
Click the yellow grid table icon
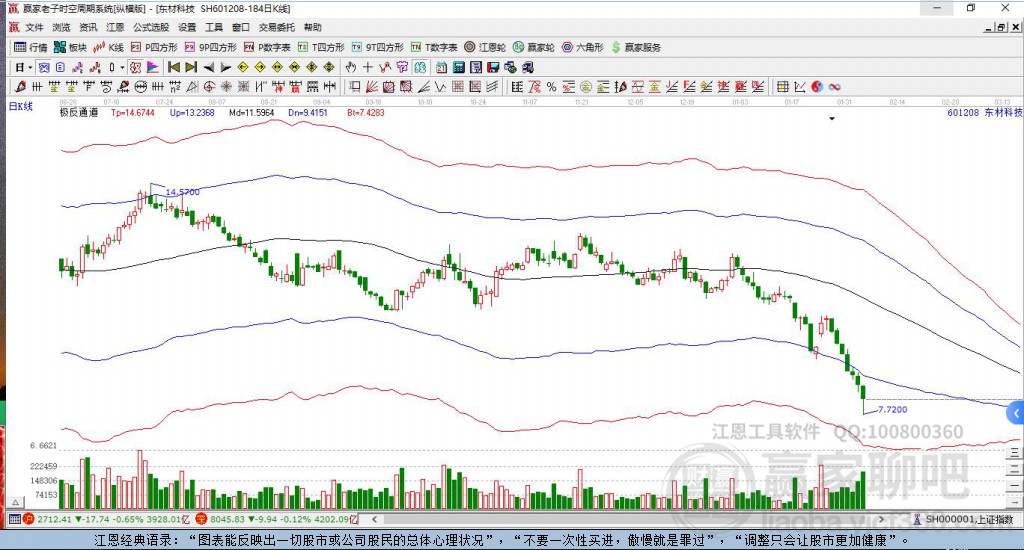782,87
